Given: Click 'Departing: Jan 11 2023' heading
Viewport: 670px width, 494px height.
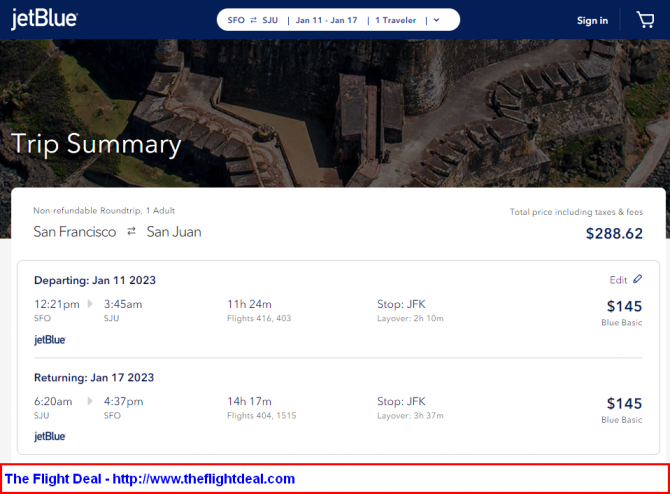Looking at the screenshot, I should tap(95, 280).
